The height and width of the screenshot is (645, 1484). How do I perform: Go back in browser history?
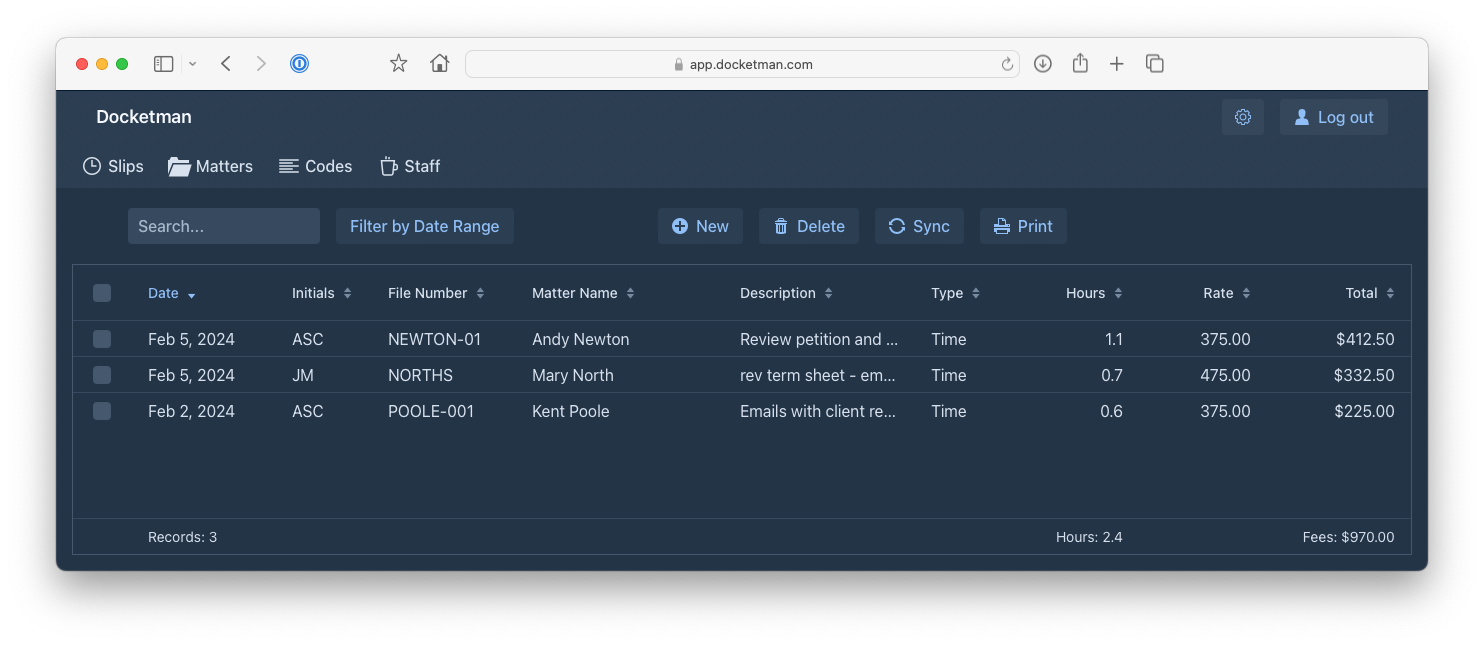click(x=226, y=64)
